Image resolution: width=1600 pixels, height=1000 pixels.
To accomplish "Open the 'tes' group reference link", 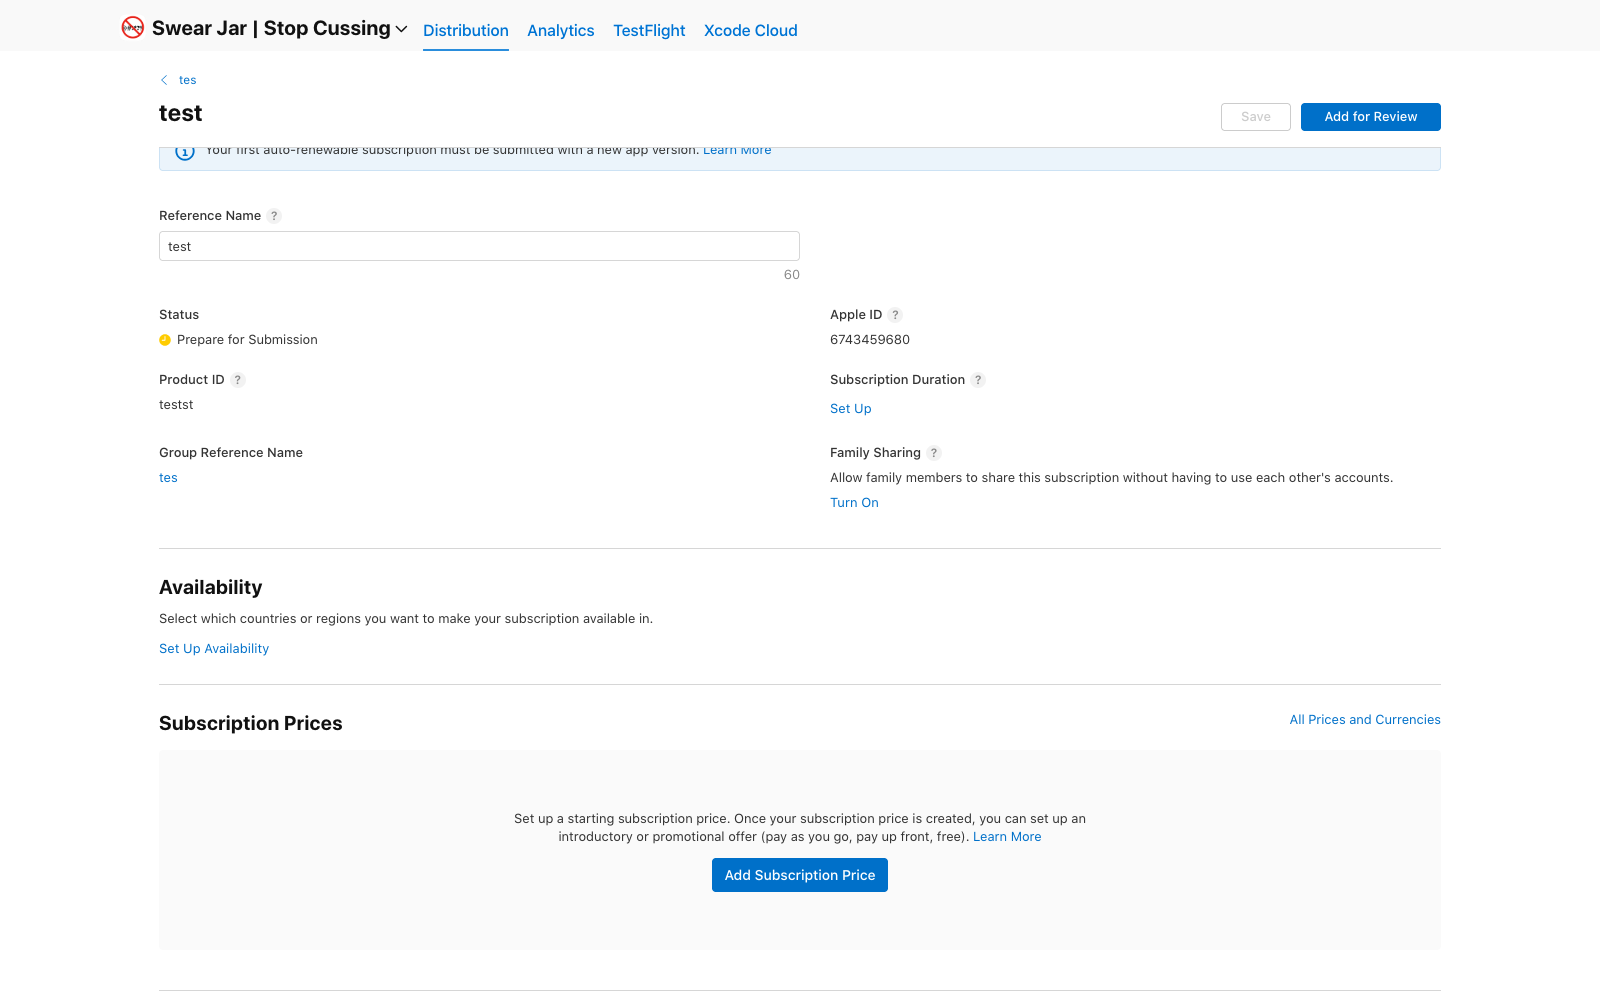I will (168, 478).
